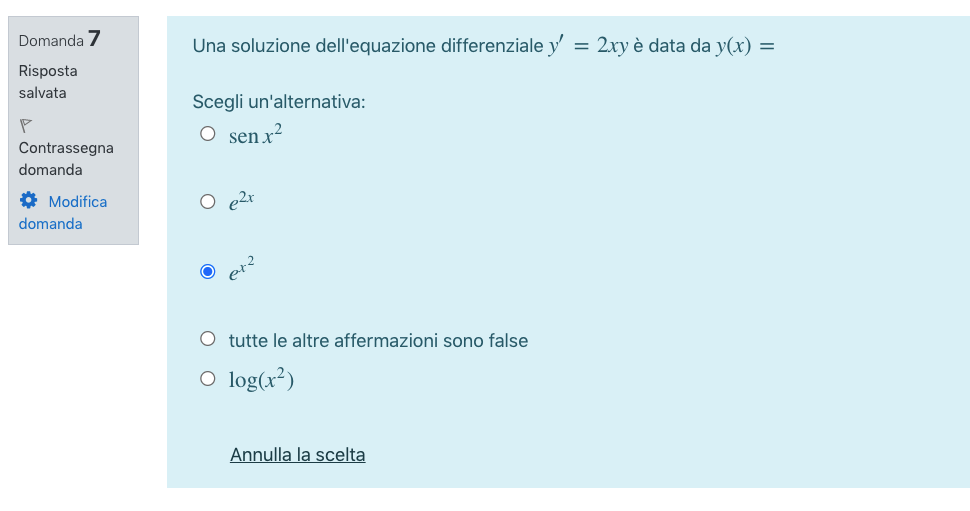Viewport: 970px width, 511px height.
Task: Choose the 'e^2x' radio option
Action: pyautogui.click(x=208, y=201)
